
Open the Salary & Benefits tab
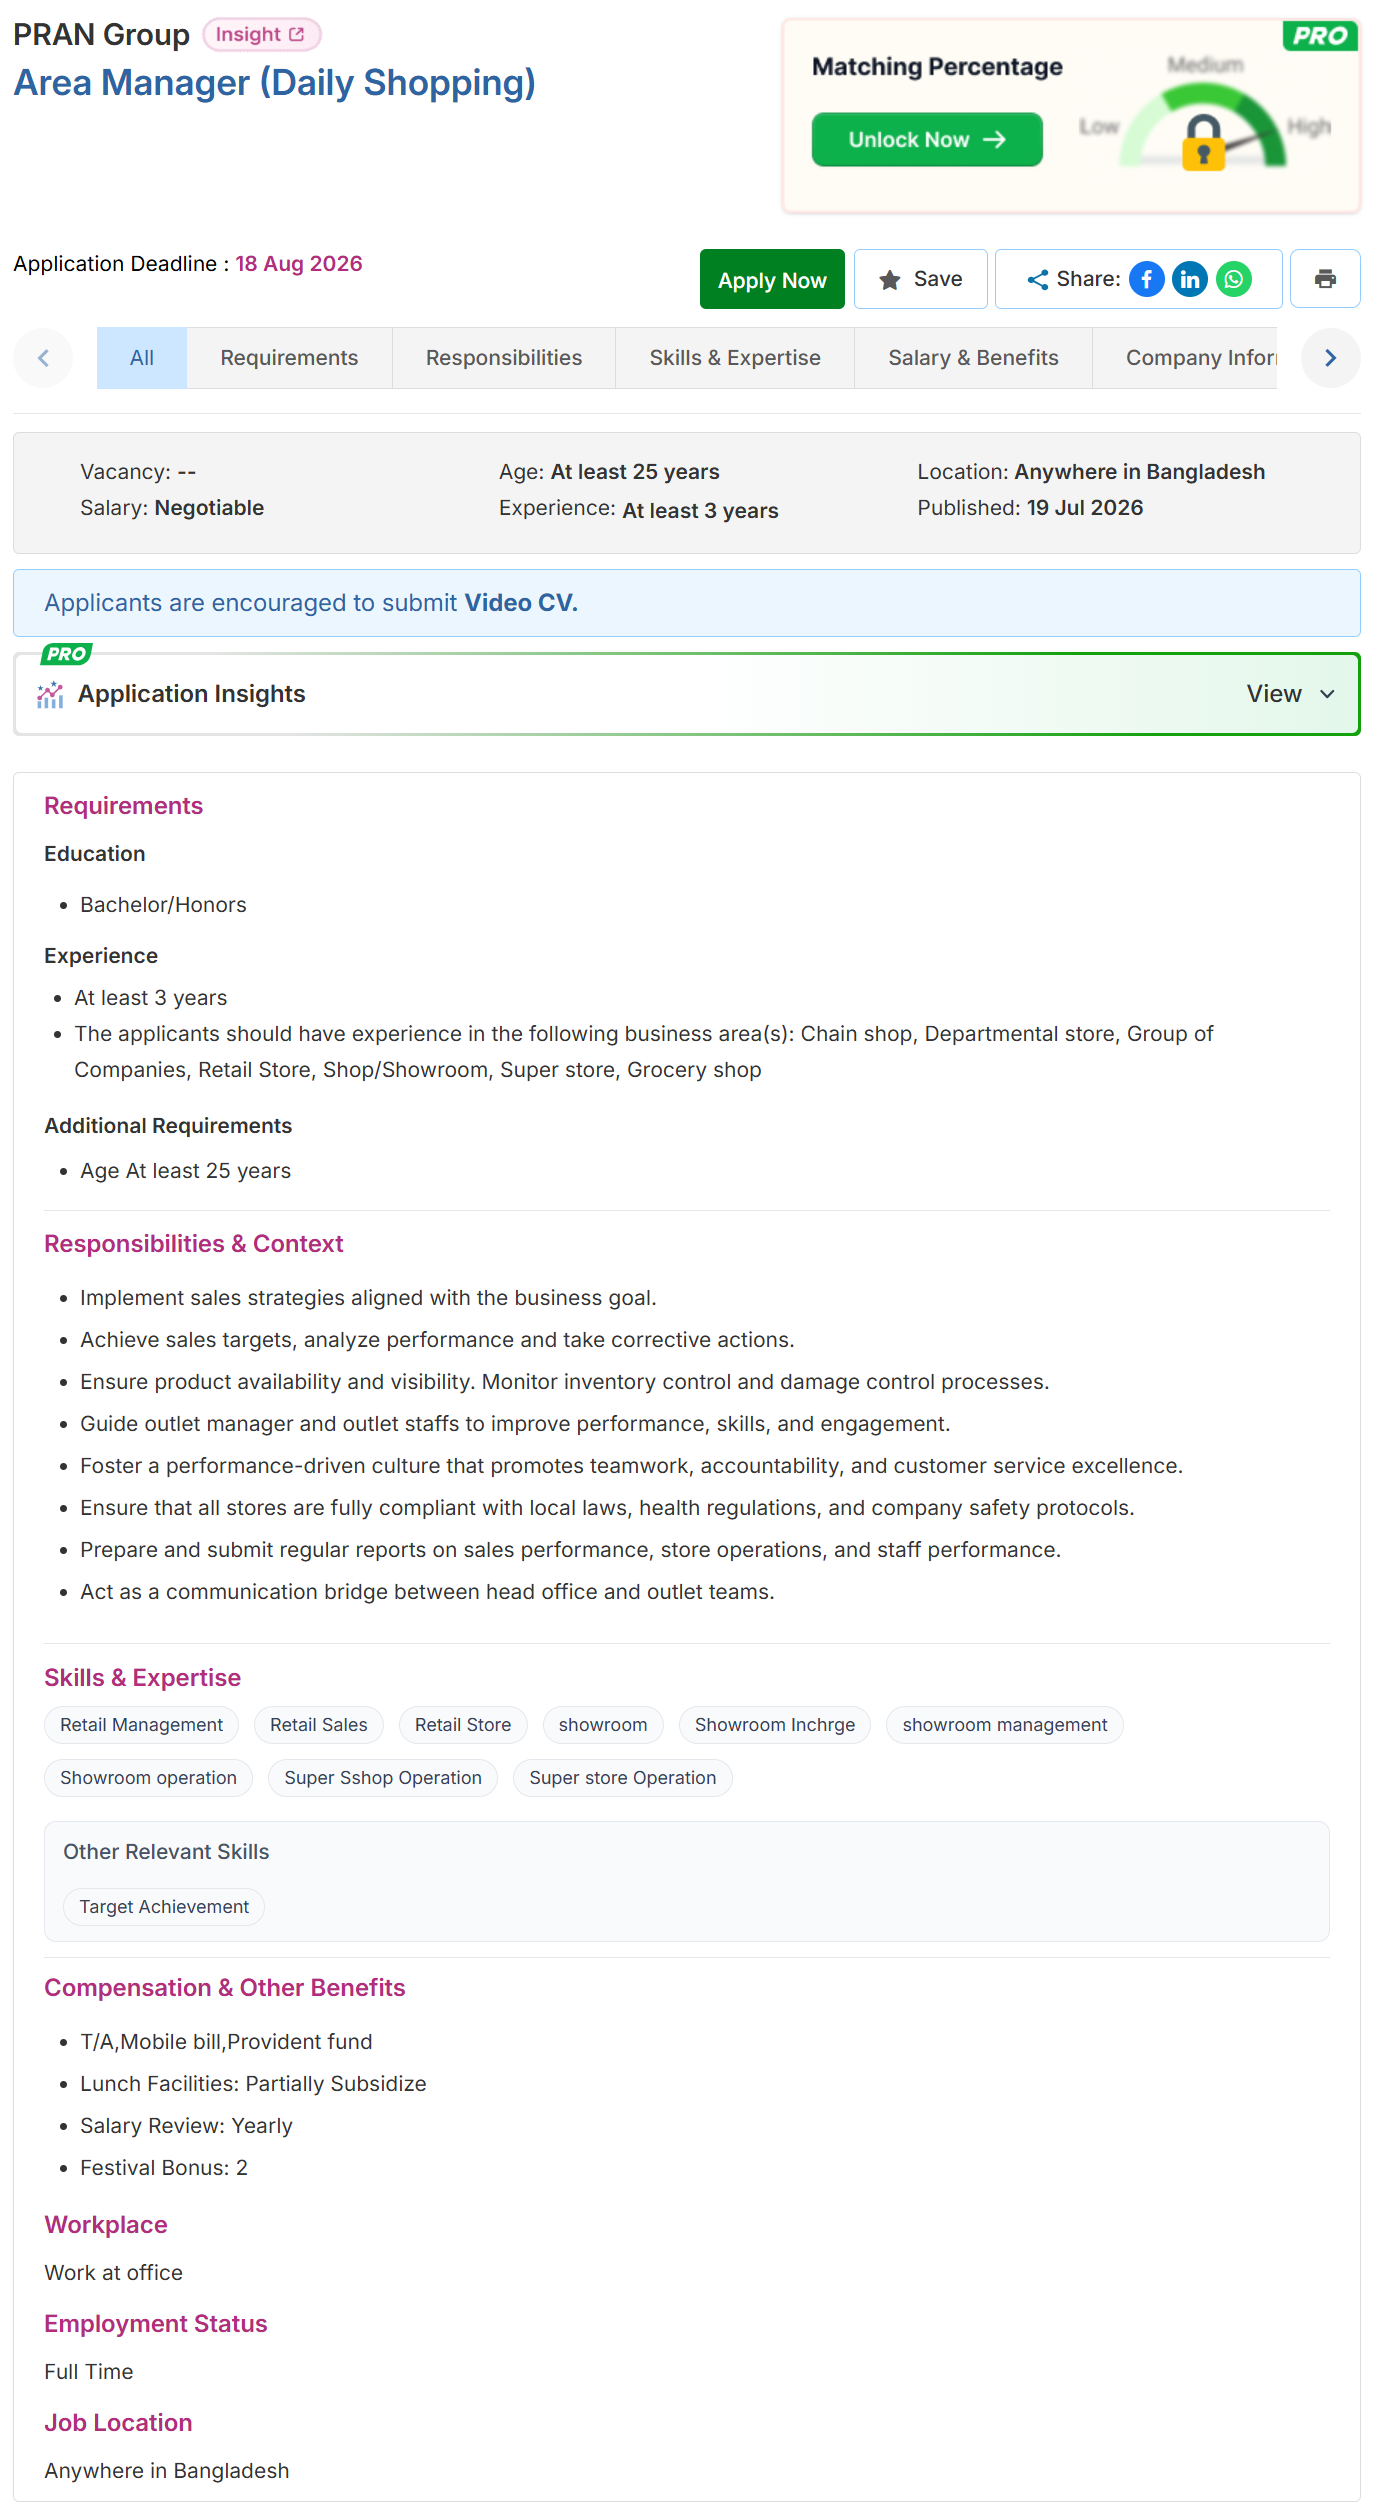pos(973,358)
